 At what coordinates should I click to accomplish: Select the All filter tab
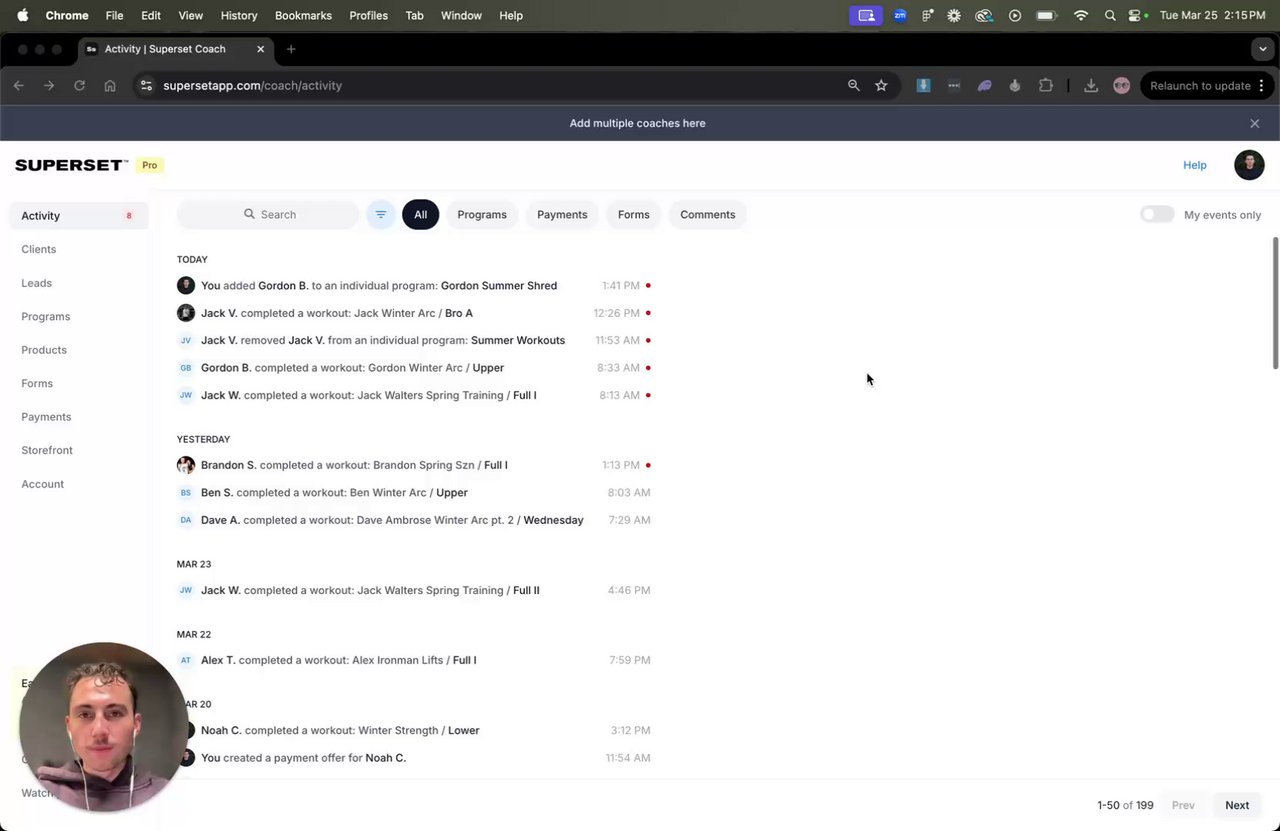[421, 215]
